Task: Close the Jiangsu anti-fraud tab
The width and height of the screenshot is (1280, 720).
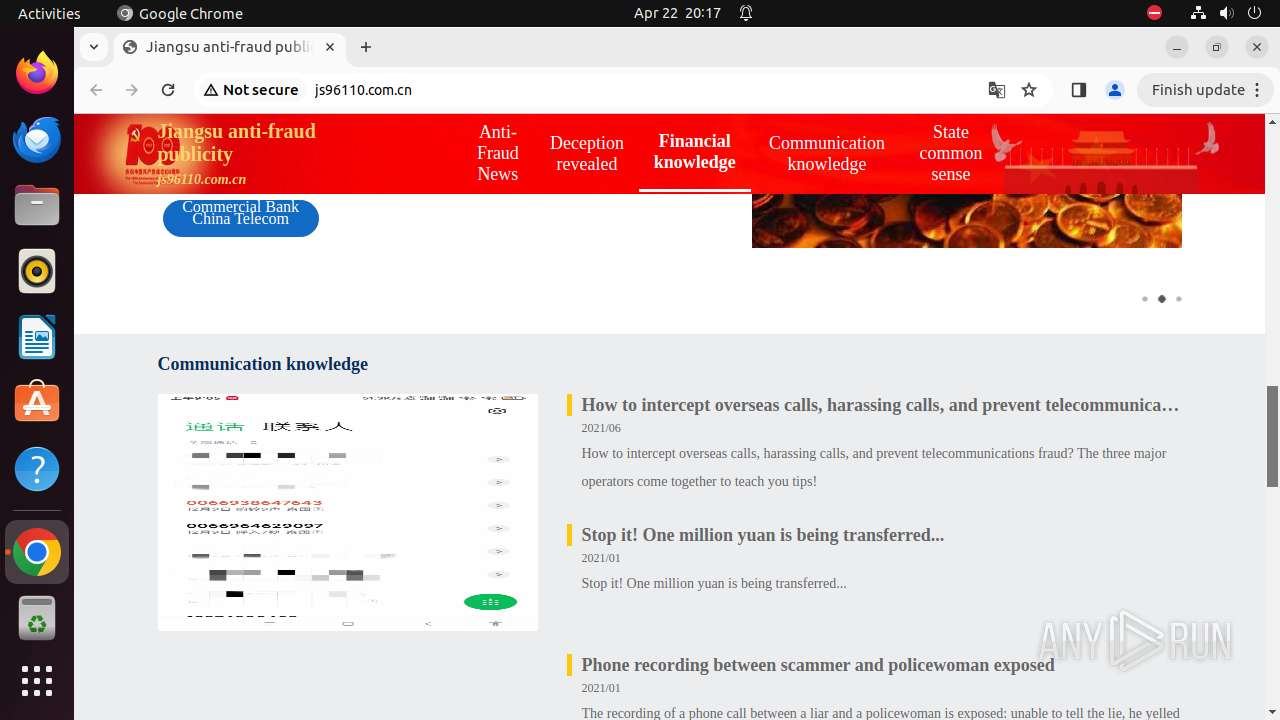Action: [330, 47]
